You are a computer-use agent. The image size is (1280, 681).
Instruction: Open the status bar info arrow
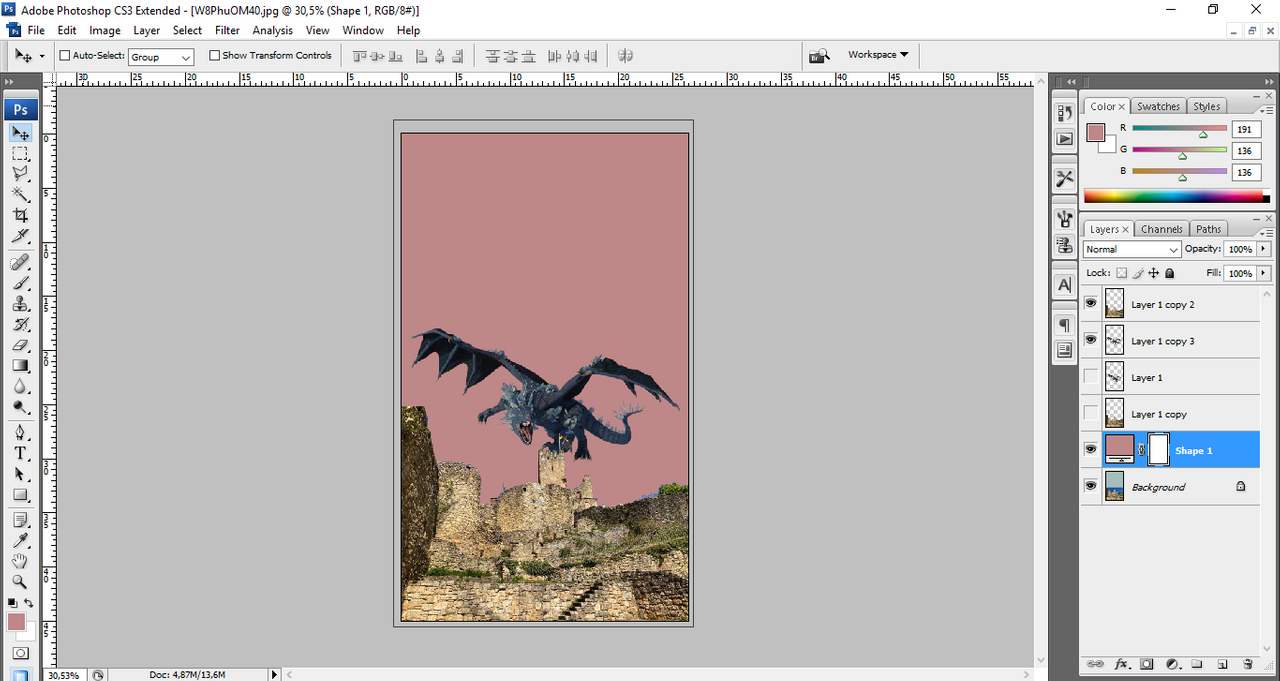point(275,675)
